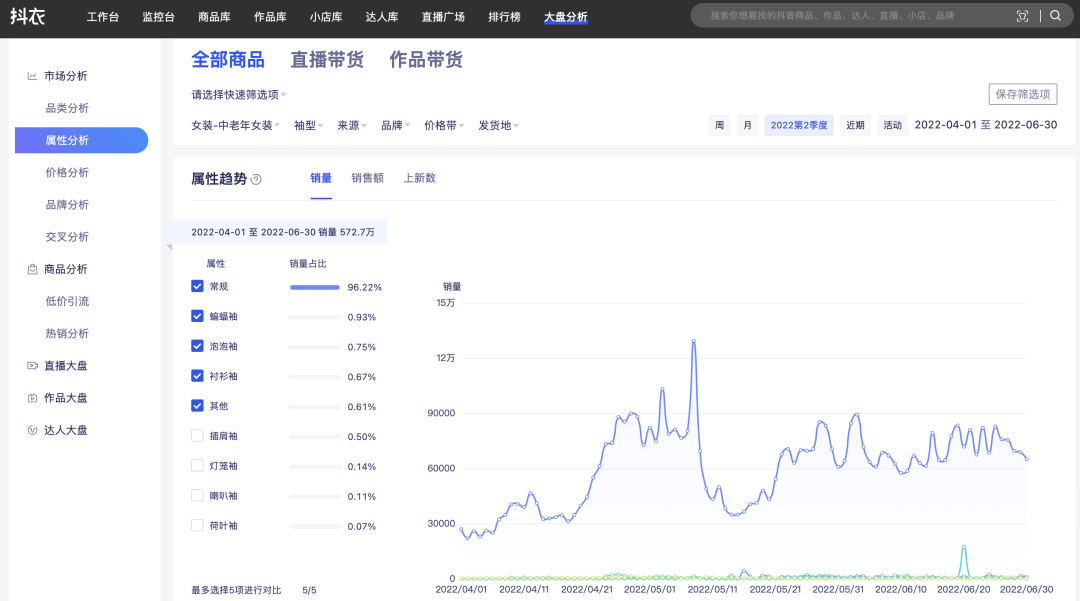Click the 作品大盘 sidebar icon
The image size is (1080, 601).
click(32, 398)
